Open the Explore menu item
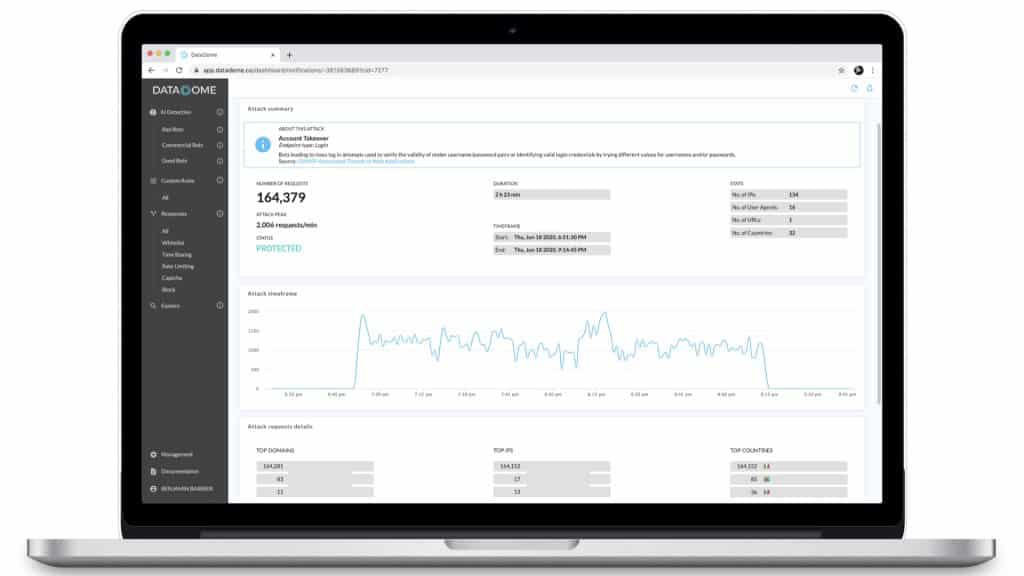This screenshot has width=1024, height=576. (x=170, y=306)
